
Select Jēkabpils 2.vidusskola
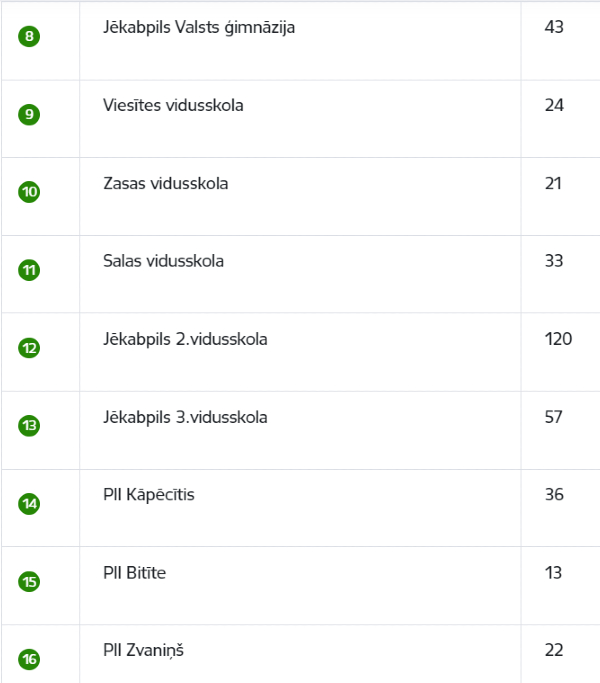click(185, 339)
